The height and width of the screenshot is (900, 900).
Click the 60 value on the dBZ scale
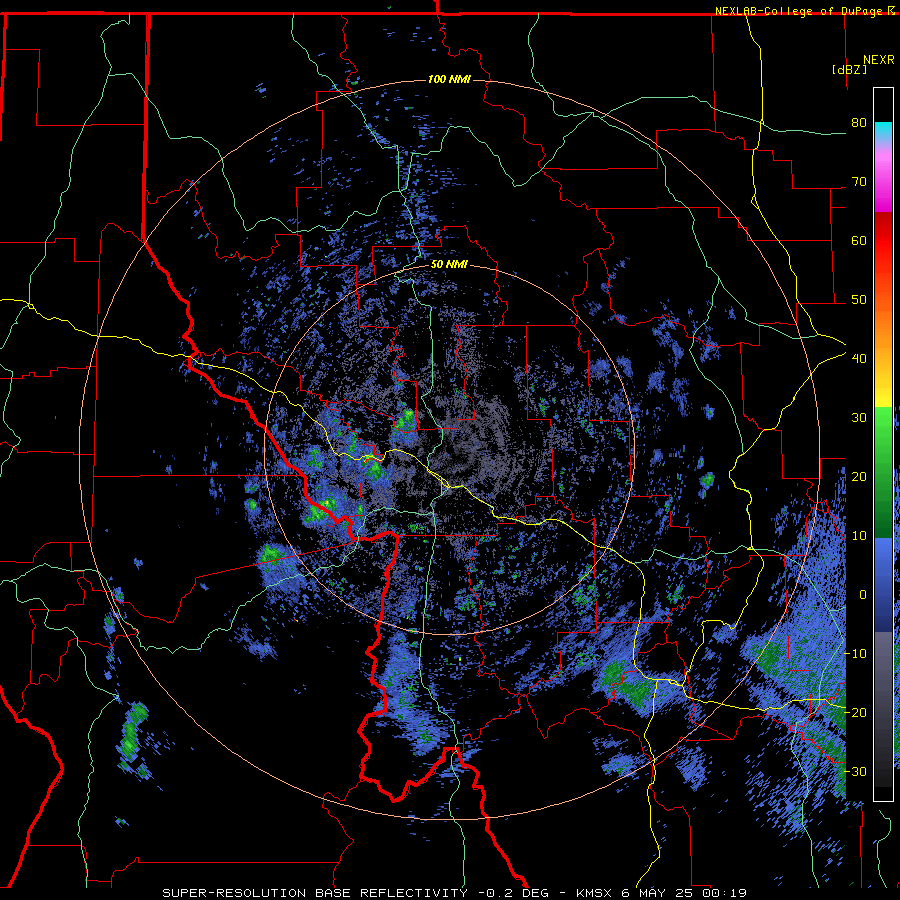pos(859,240)
